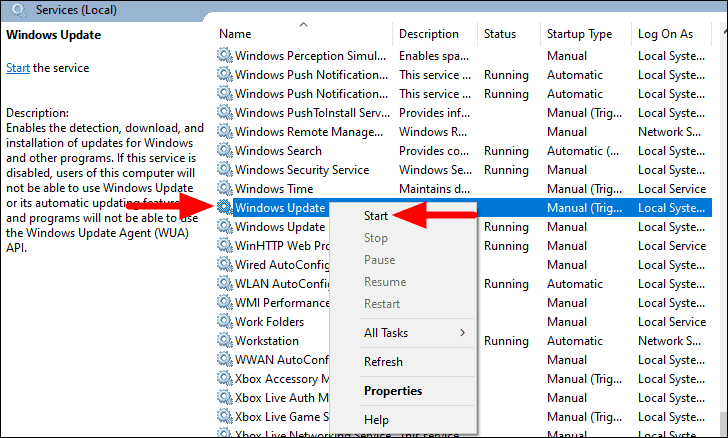Sort by the Startup Type column header
Image resolution: width=728 pixels, height=438 pixels.
[579, 34]
